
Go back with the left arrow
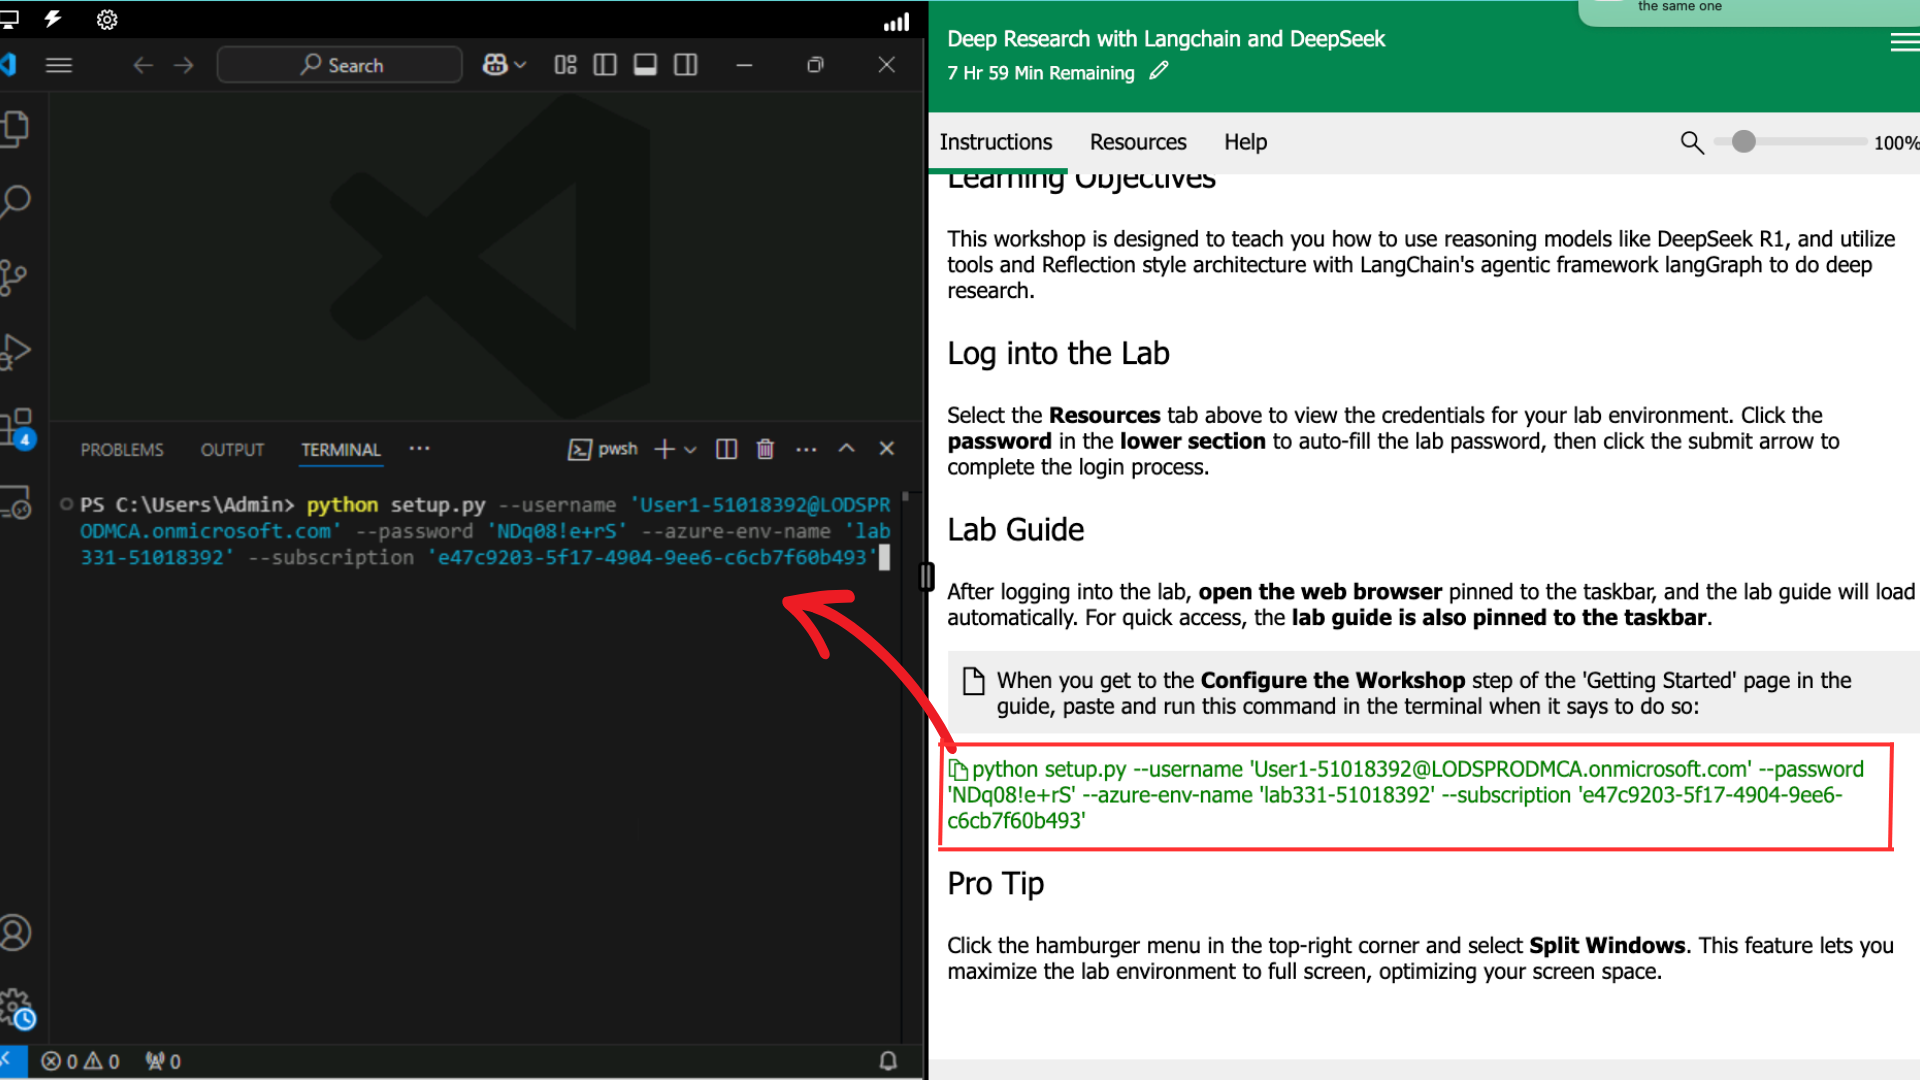click(143, 65)
